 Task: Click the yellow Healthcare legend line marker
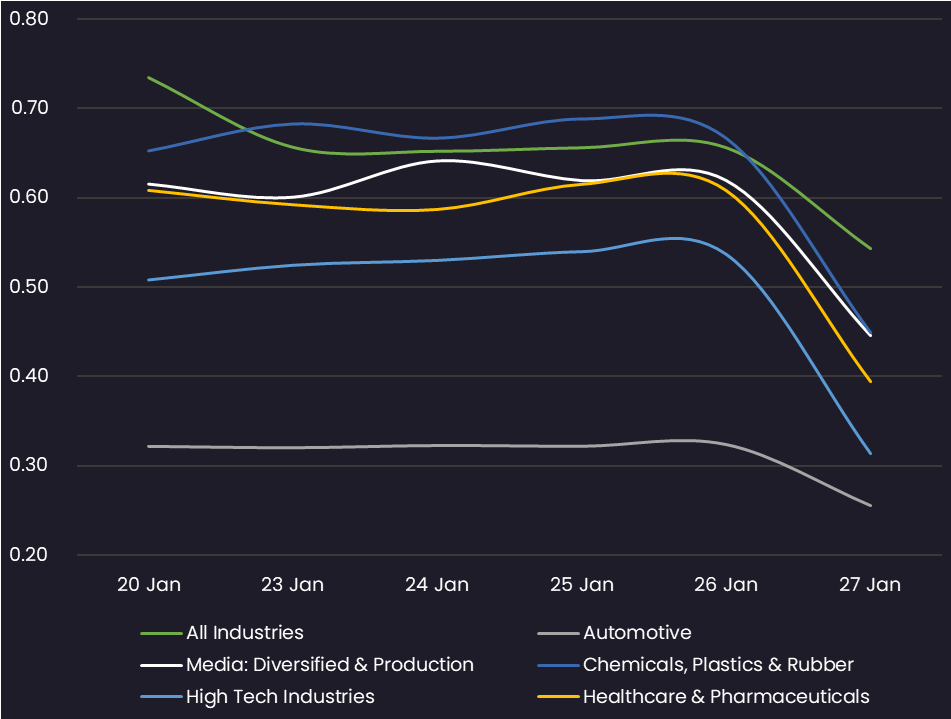coord(557,697)
